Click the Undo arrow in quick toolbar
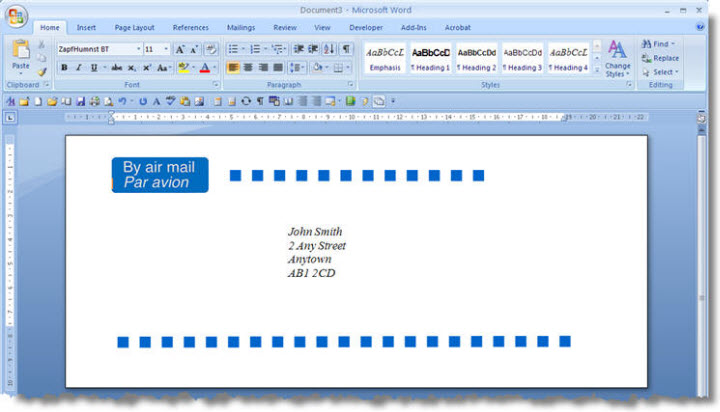Image resolution: width=720 pixels, height=412 pixels. (x=122, y=102)
